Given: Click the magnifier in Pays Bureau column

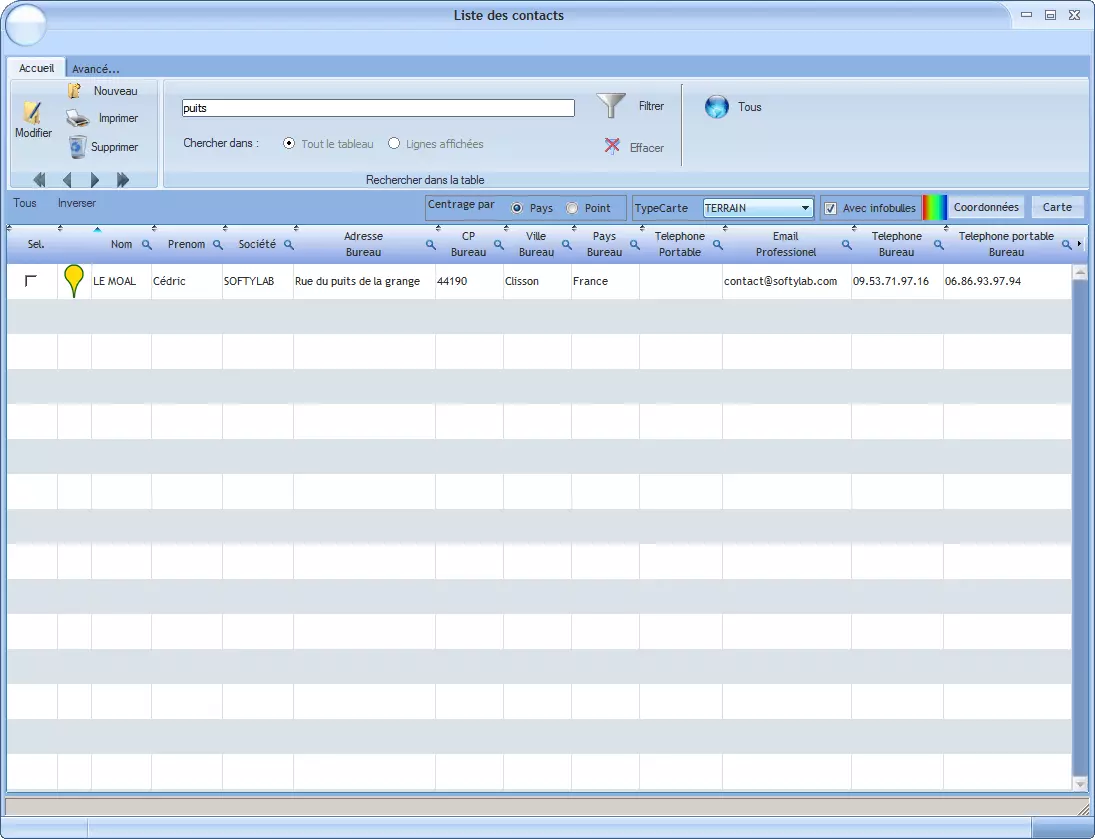Looking at the screenshot, I should pos(635,245).
